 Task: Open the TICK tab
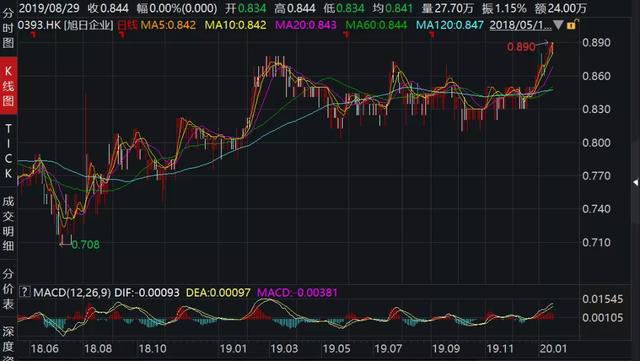point(8,152)
